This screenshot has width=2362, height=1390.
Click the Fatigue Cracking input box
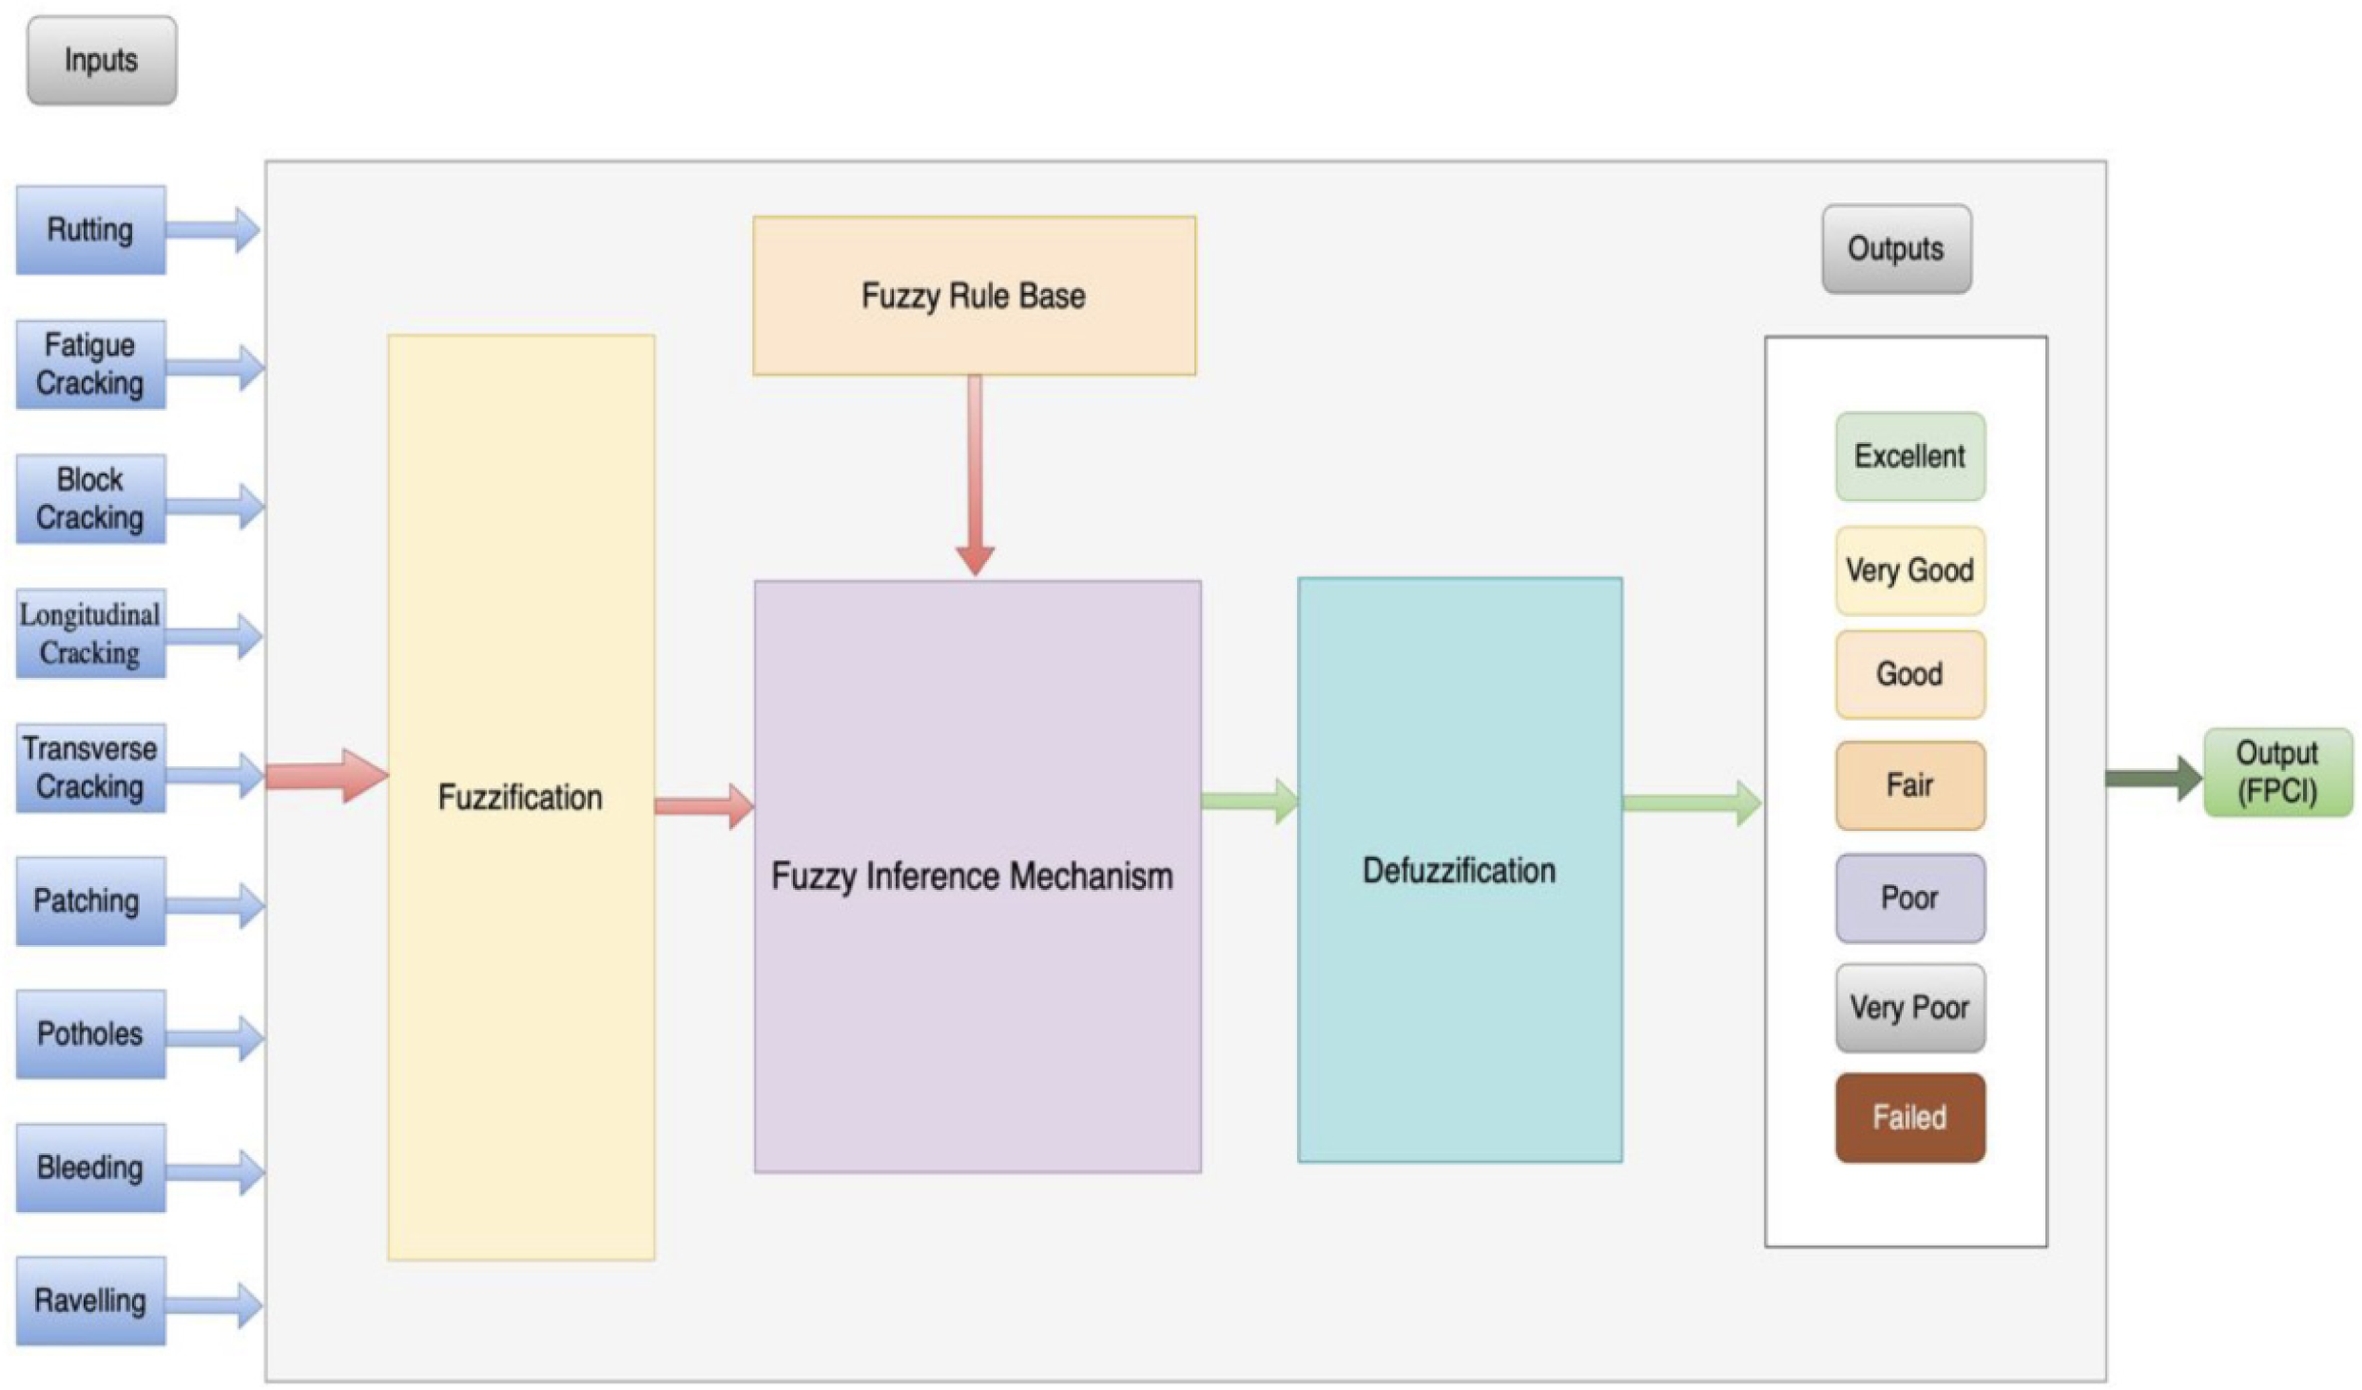coord(90,364)
